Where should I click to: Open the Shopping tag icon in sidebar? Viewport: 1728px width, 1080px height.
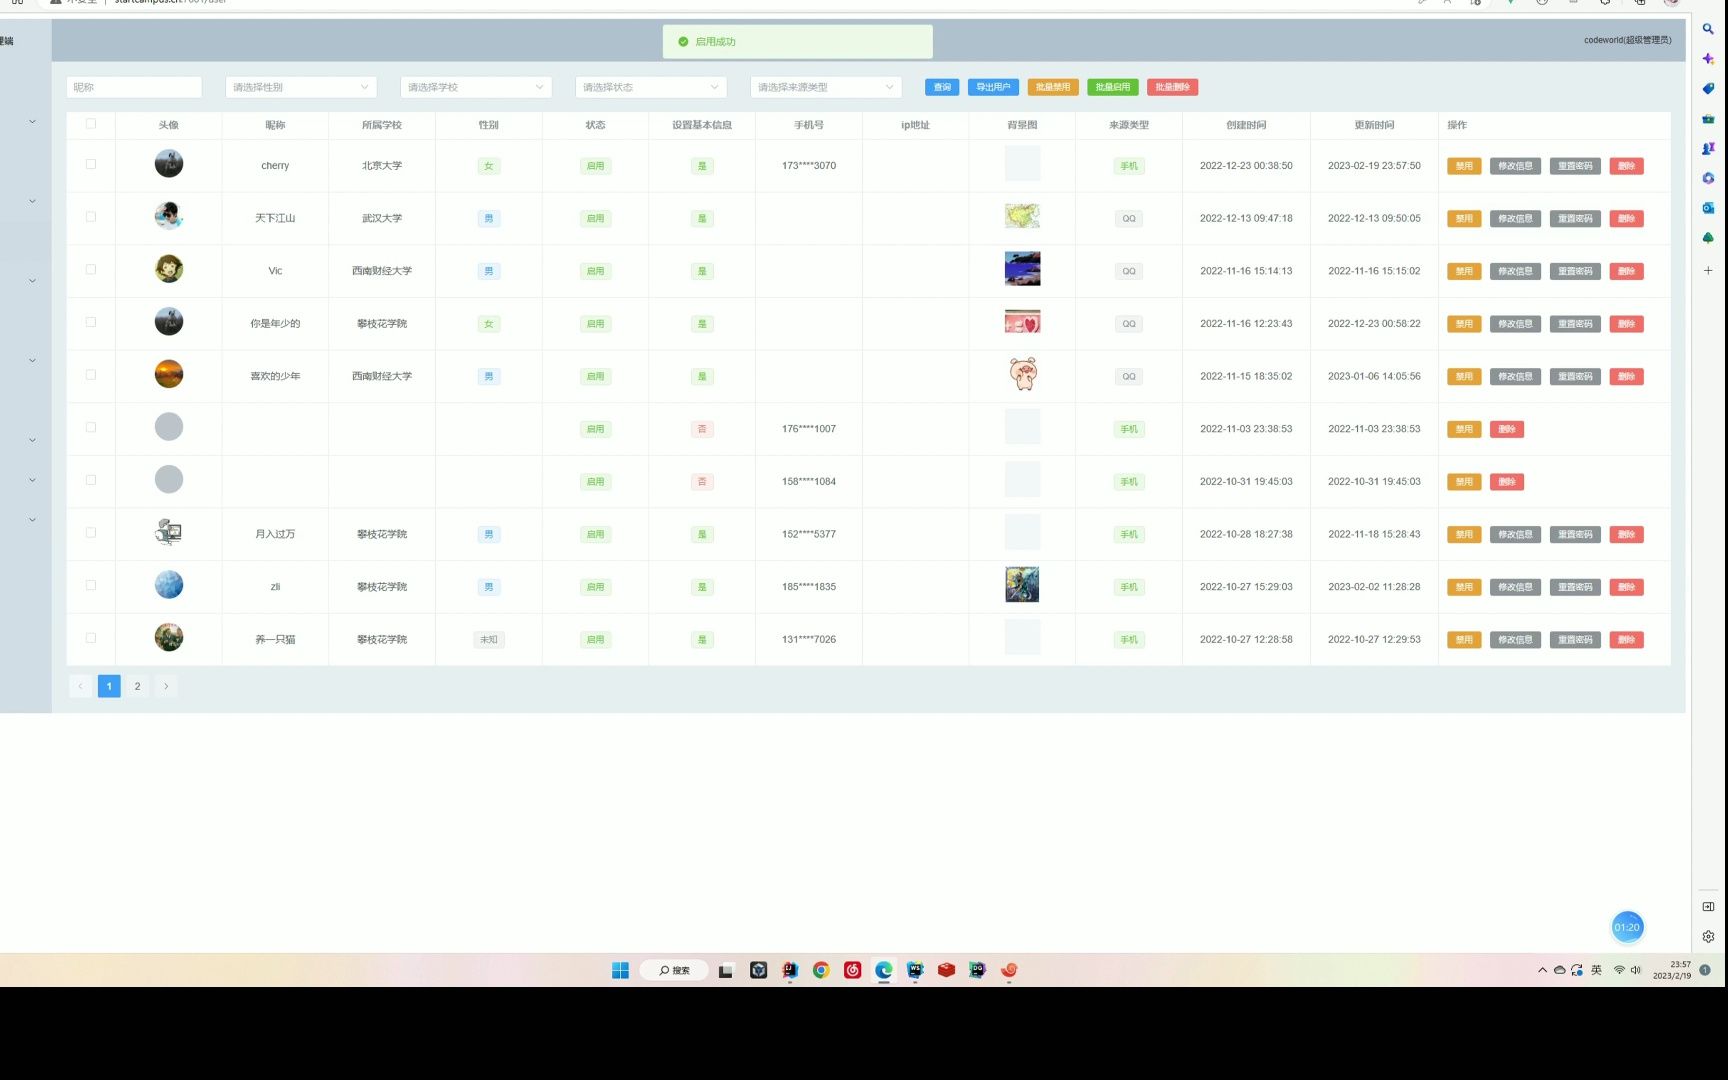1708,89
